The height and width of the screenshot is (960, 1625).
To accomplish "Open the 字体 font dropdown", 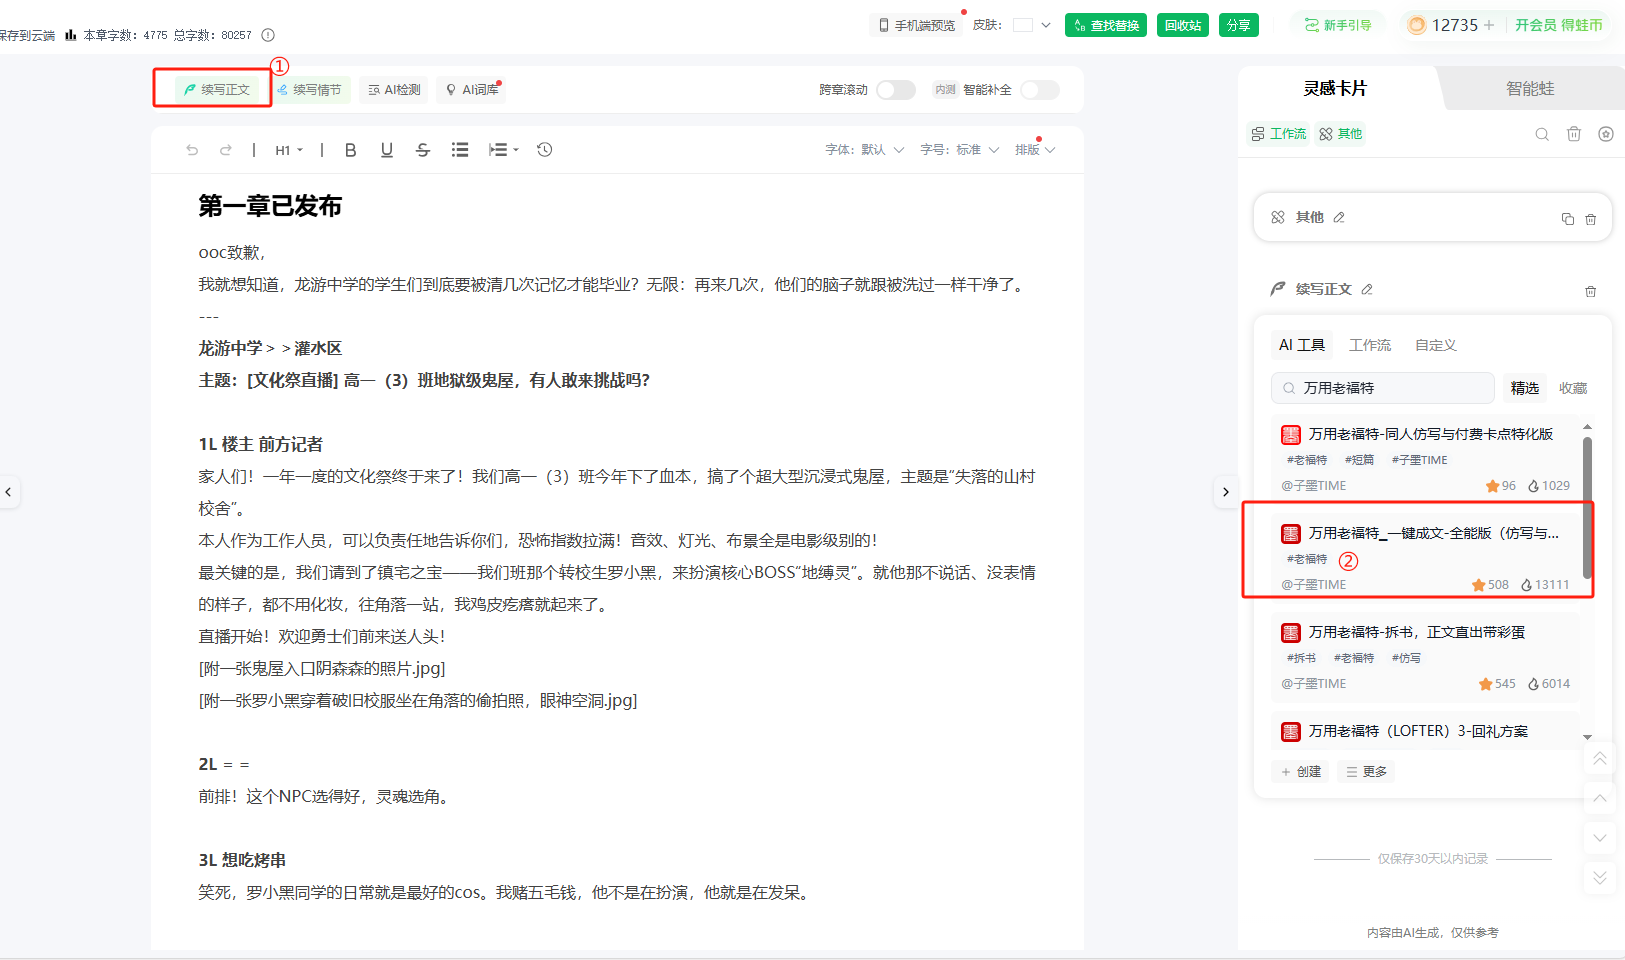I will point(864,150).
